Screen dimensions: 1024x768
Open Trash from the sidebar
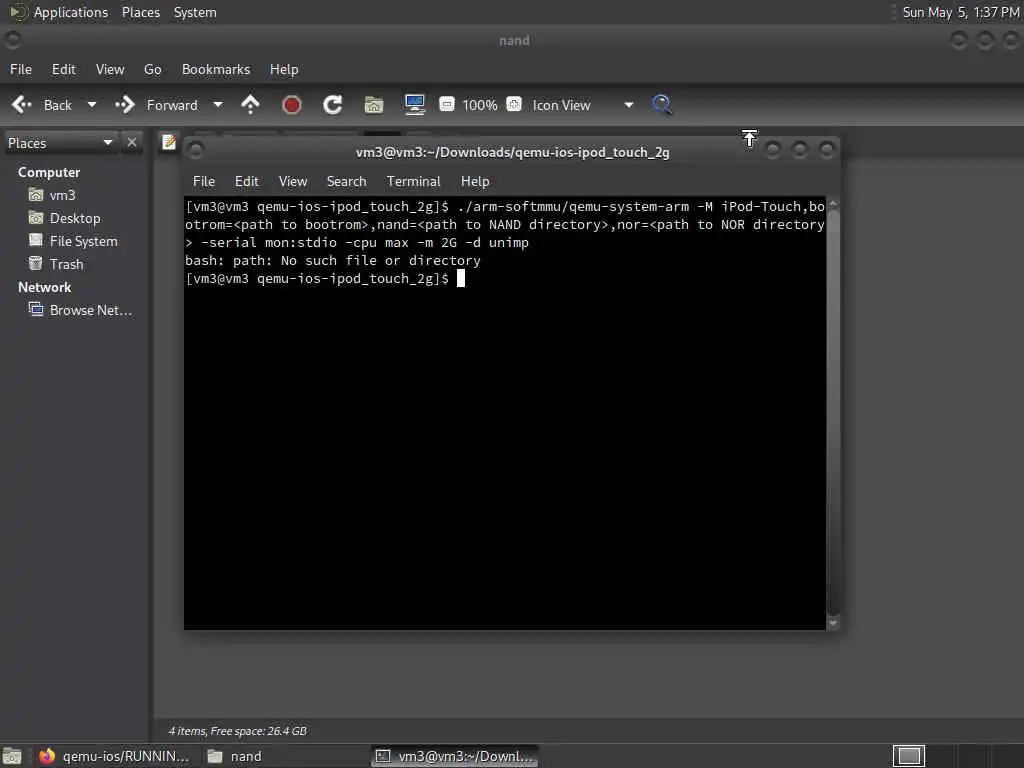click(x=56, y=264)
